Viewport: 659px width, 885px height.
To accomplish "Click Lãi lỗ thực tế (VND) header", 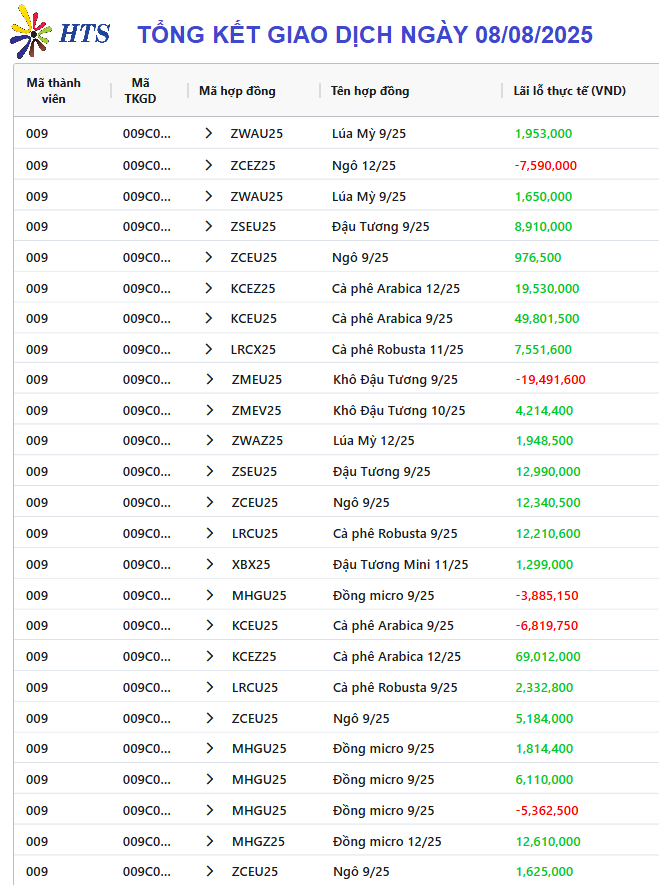I will [x=570, y=91].
